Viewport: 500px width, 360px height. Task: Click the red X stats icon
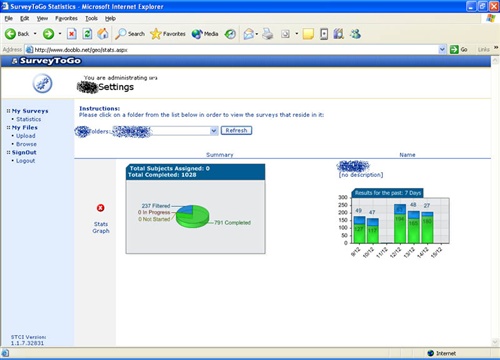(x=100, y=208)
